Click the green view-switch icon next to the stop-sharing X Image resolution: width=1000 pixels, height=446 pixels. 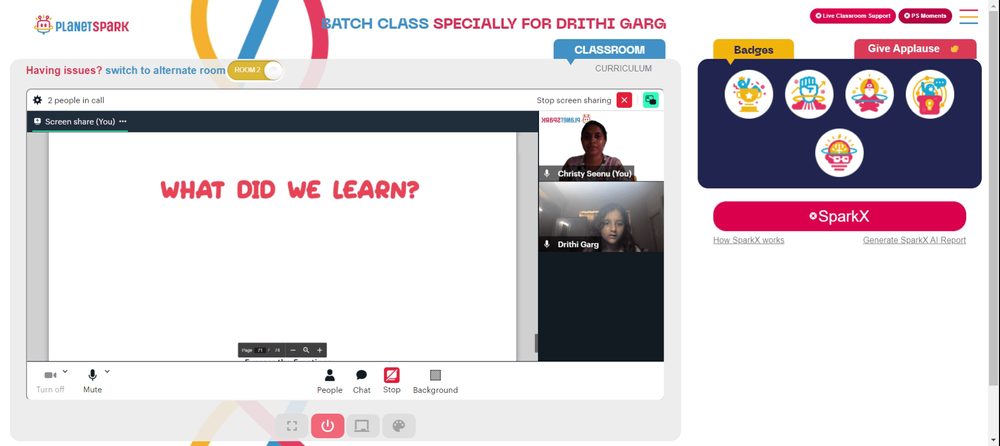point(651,100)
